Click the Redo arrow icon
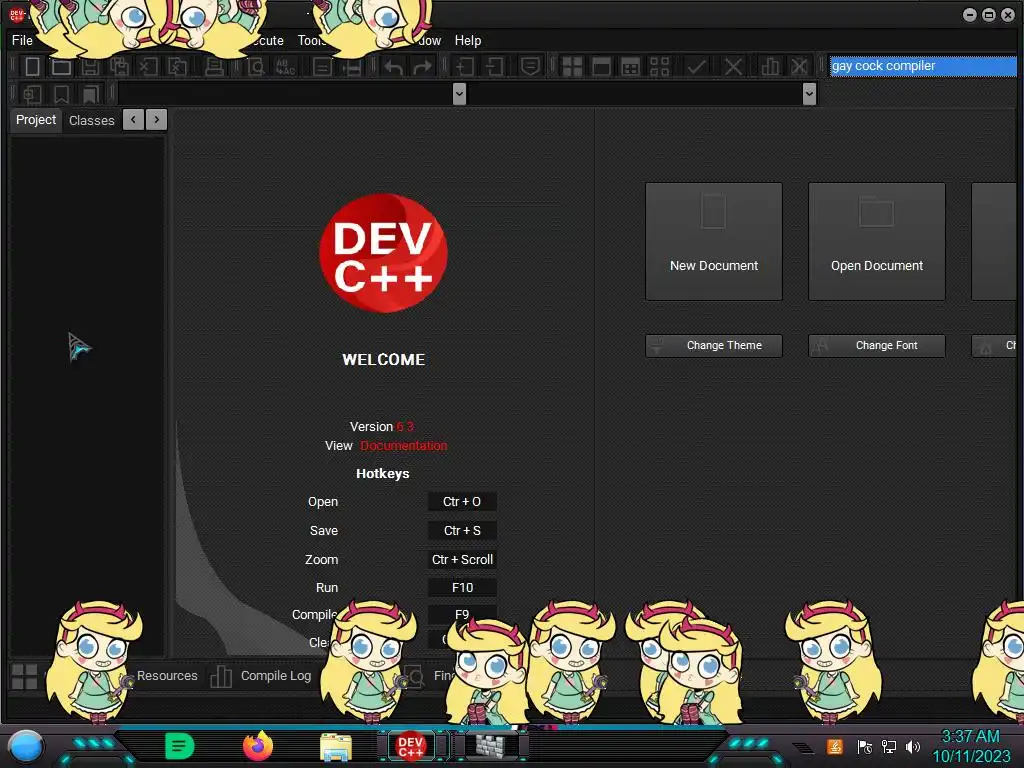The height and width of the screenshot is (768, 1024). point(423,67)
